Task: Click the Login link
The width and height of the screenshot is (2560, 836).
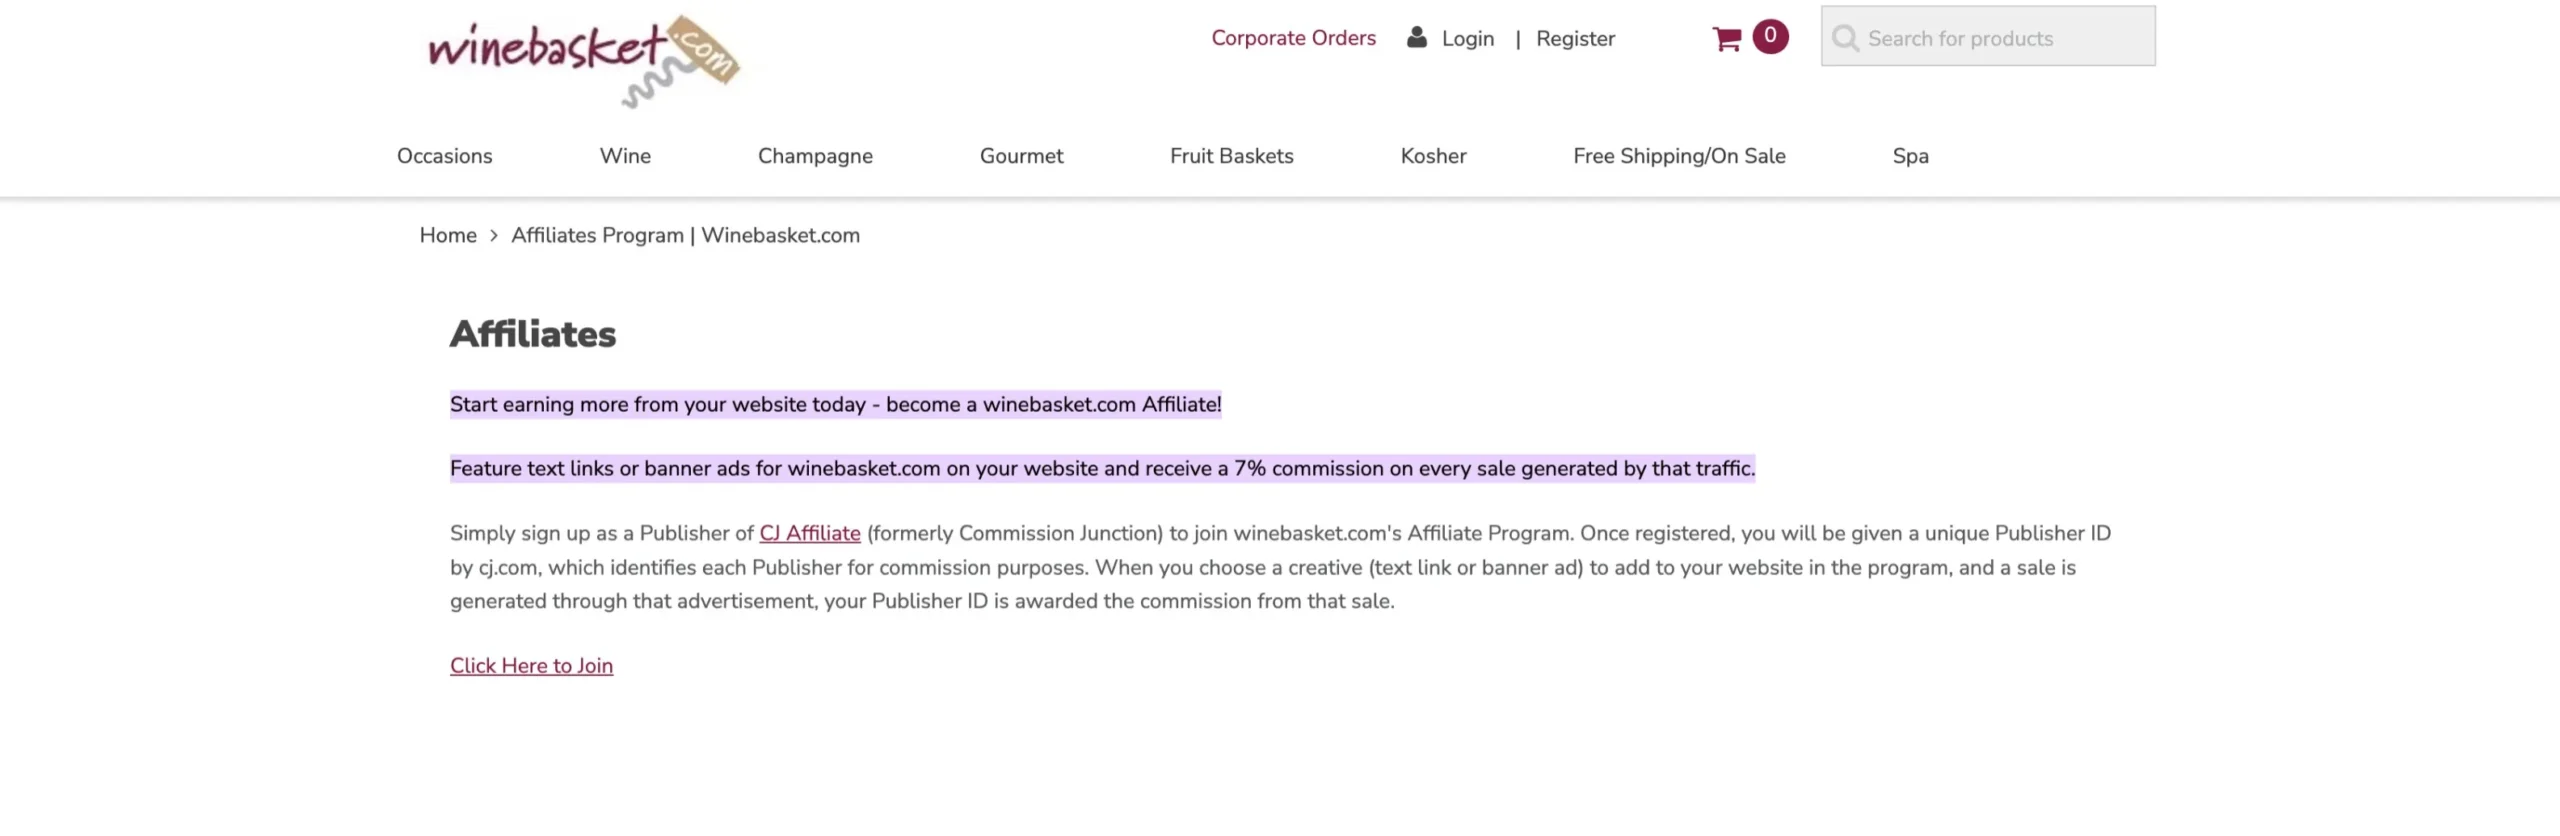Action: click(1467, 39)
